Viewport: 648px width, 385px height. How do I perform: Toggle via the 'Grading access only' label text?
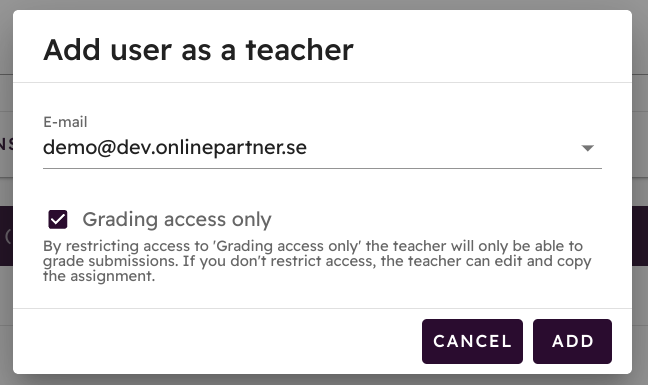click(x=177, y=219)
